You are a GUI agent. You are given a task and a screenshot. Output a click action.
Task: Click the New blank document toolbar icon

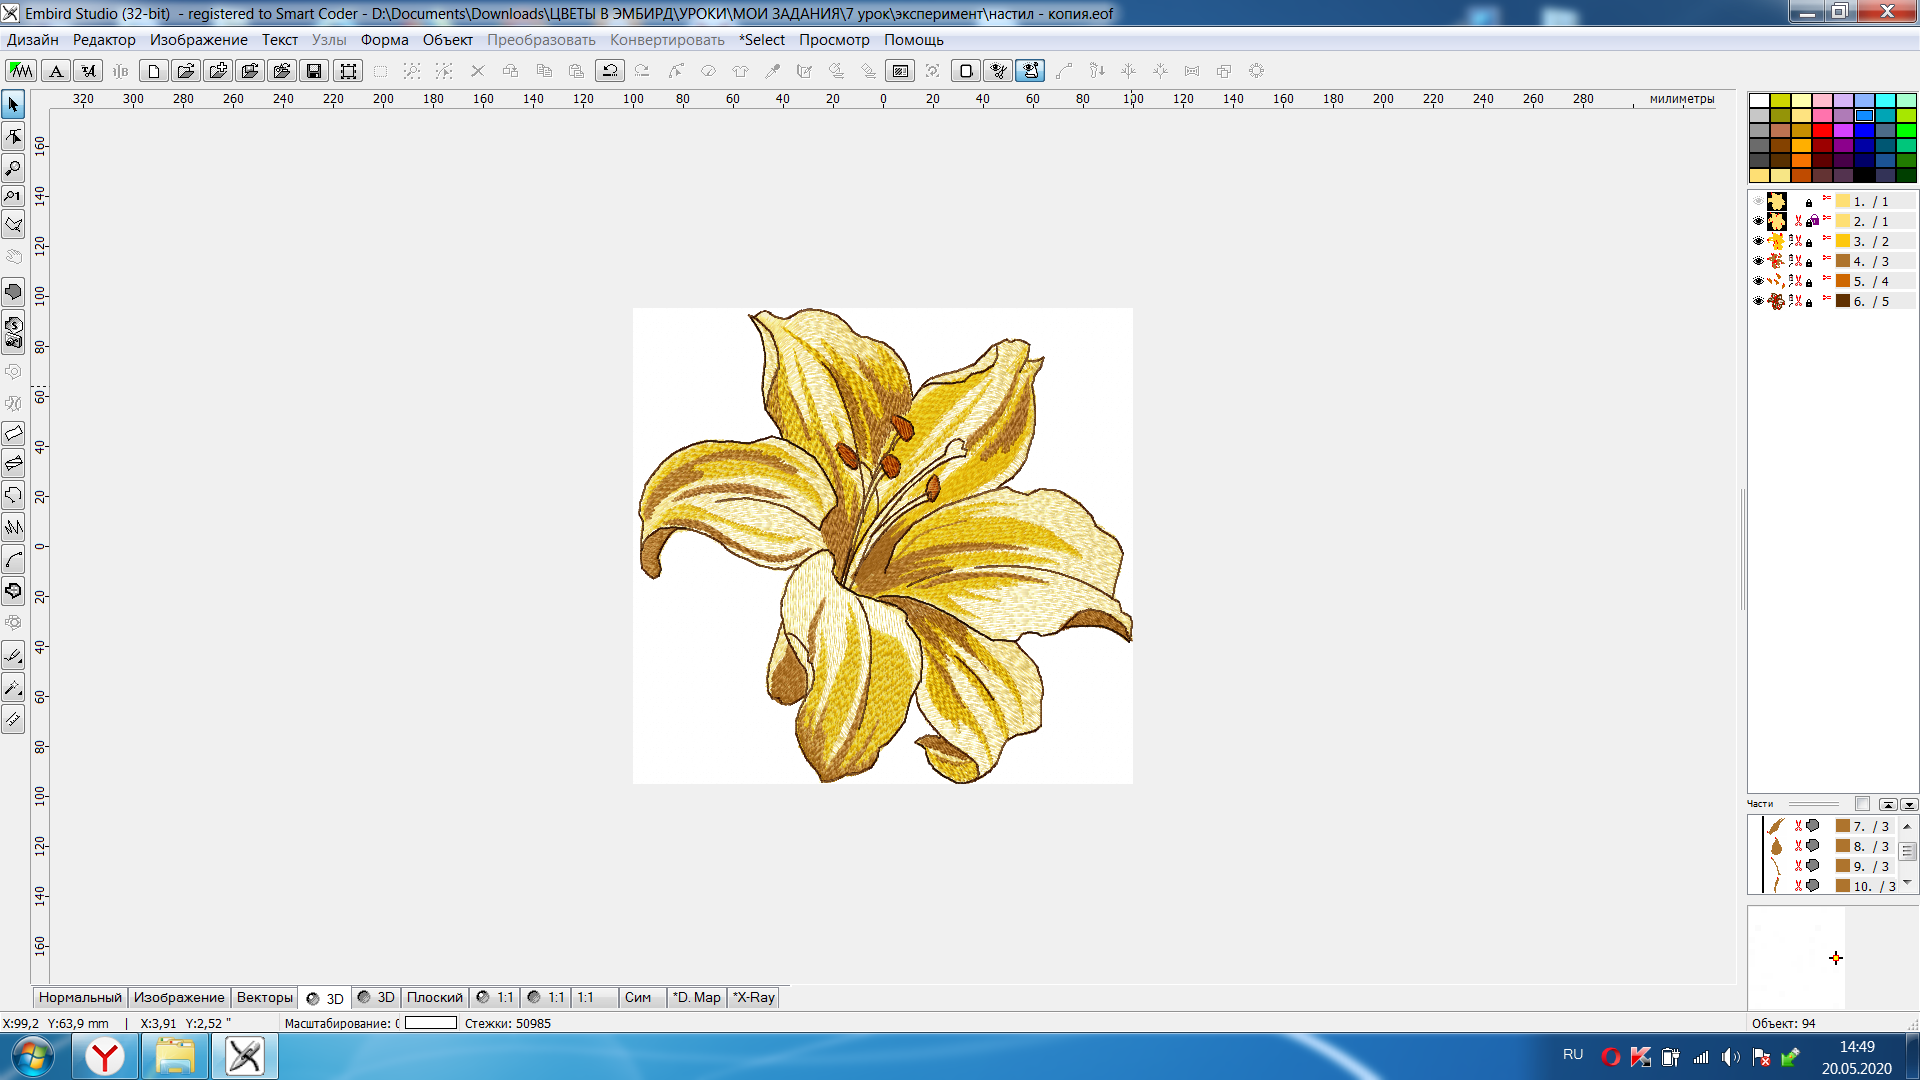point(153,71)
